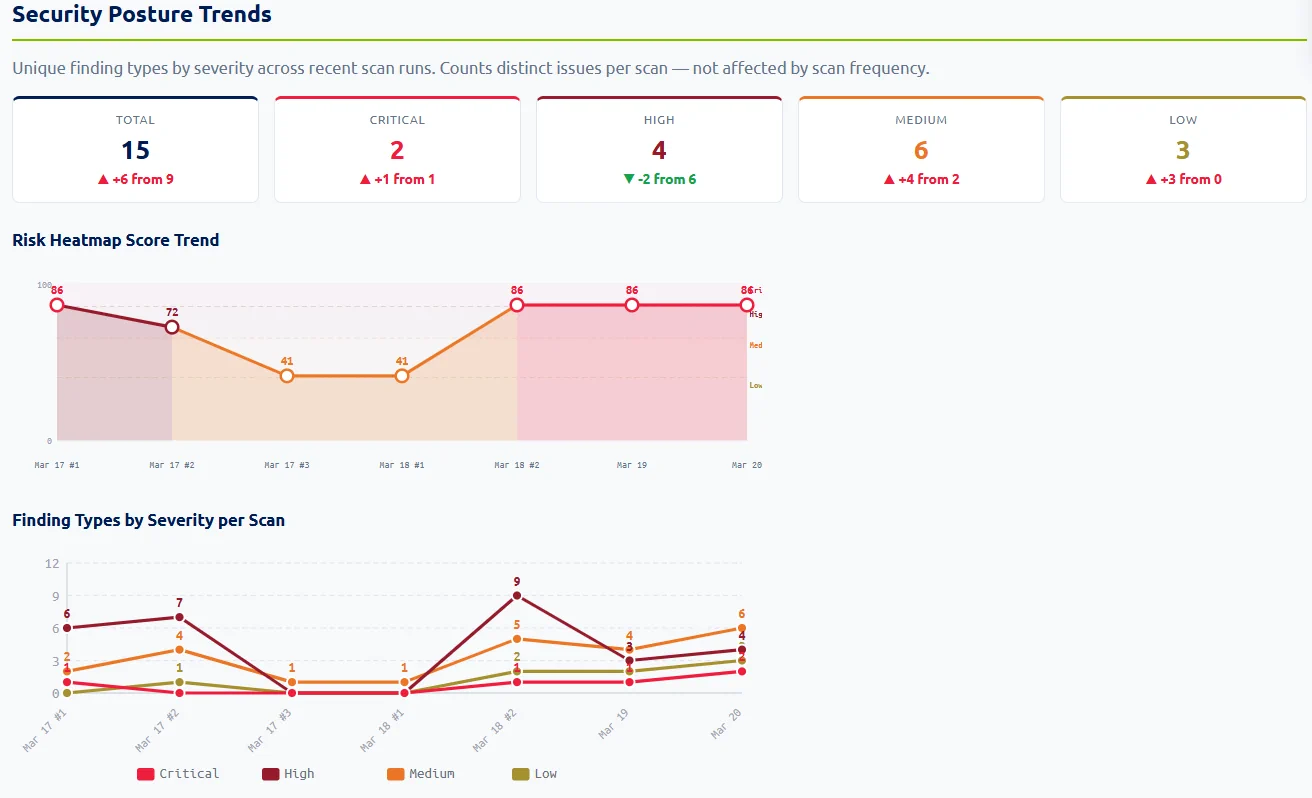1312x798 pixels.
Task: Click the green -2 from 6 indicator
Action: [659, 179]
